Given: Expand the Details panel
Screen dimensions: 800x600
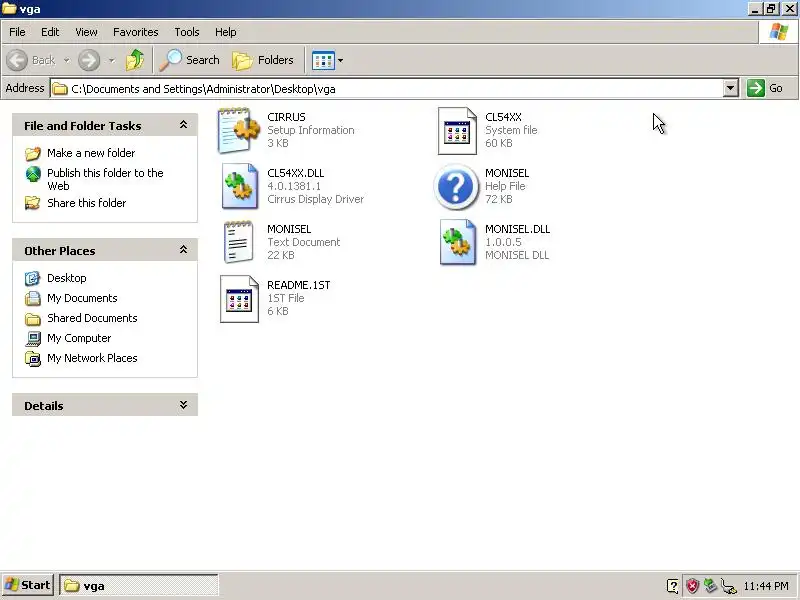Looking at the screenshot, I should click(183, 405).
